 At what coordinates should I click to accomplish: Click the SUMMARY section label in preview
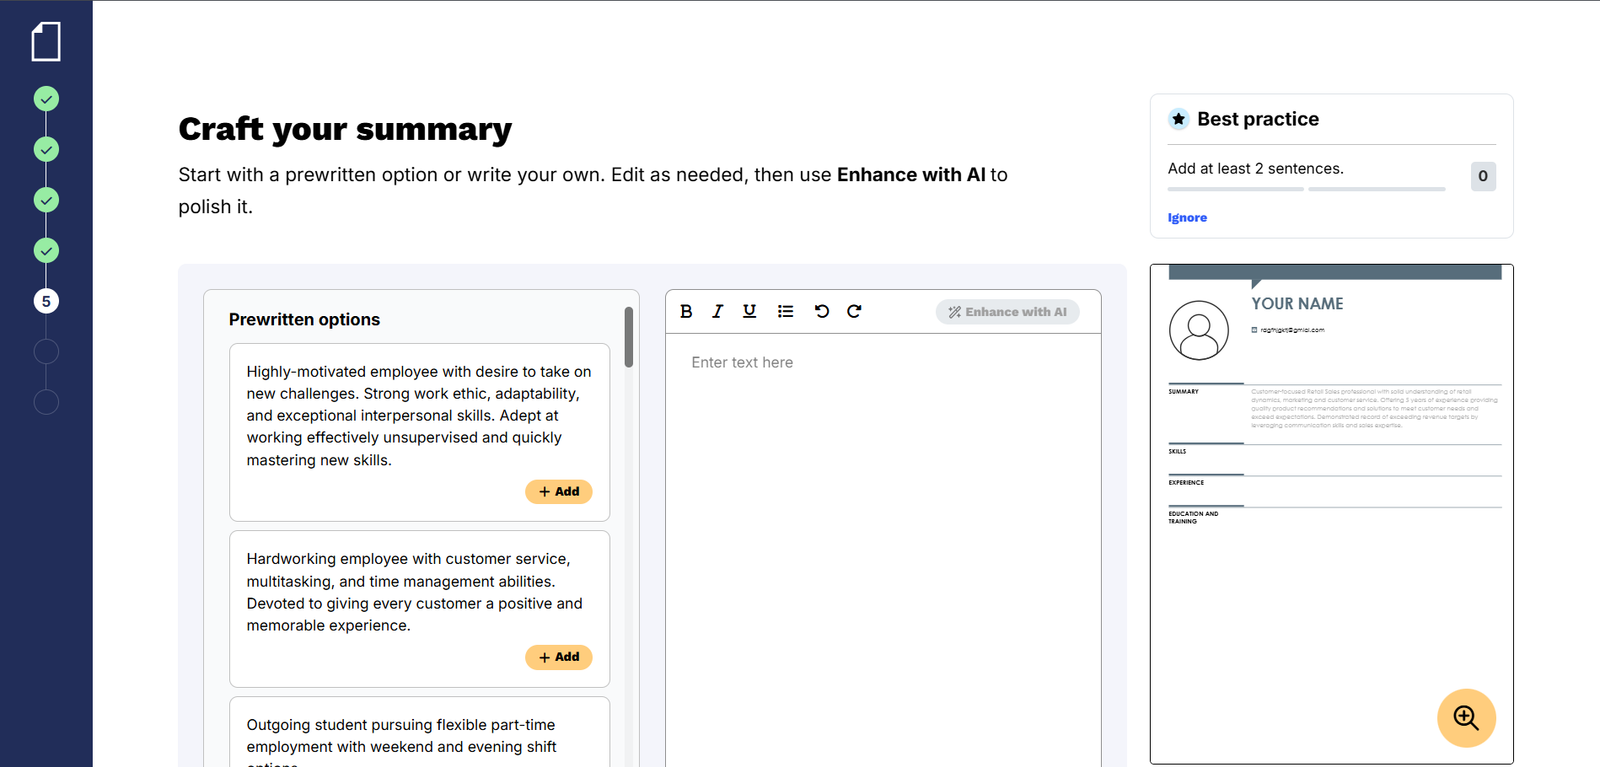point(1183,392)
